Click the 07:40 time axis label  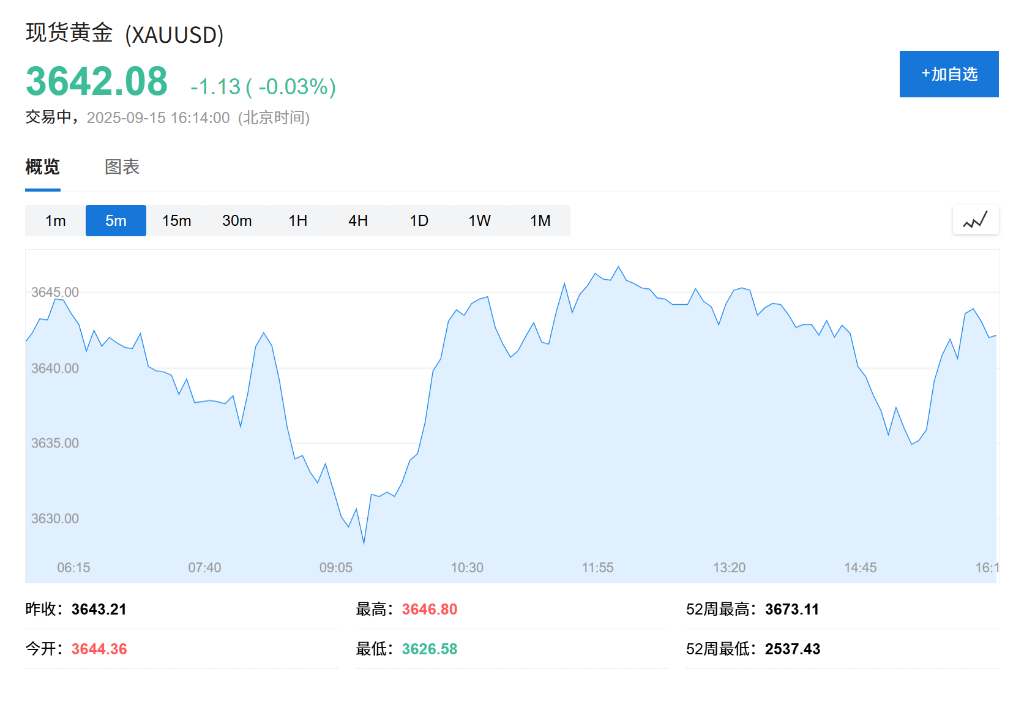click(x=204, y=567)
